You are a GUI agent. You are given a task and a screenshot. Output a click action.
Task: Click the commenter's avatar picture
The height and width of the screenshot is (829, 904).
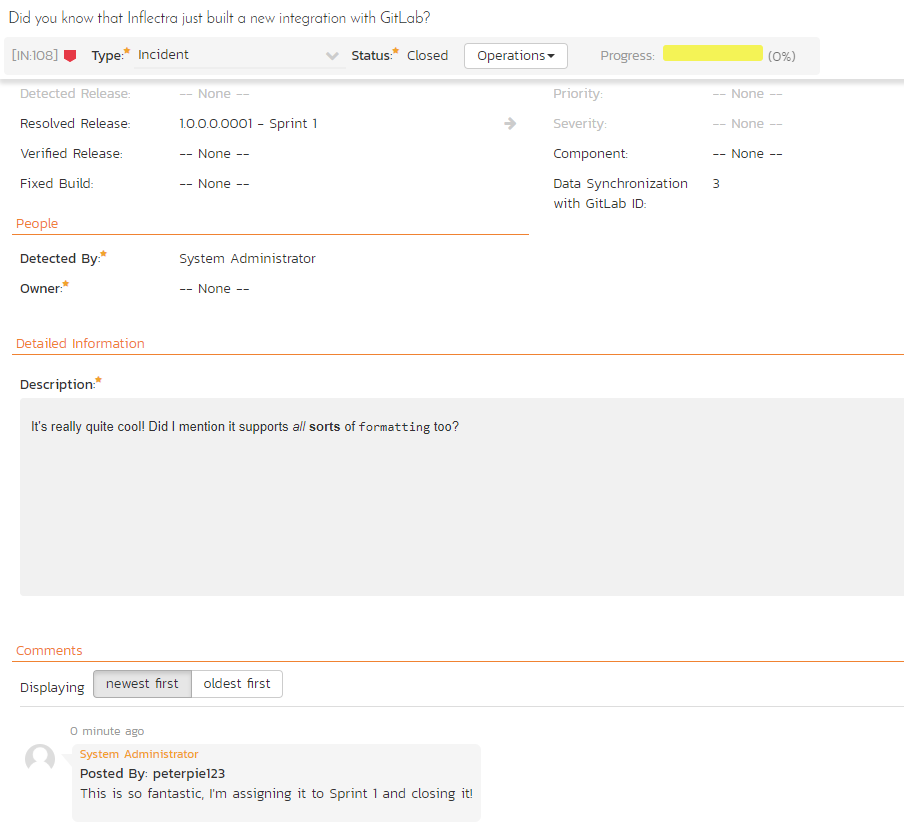pyautogui.click(x=40, y=759)
